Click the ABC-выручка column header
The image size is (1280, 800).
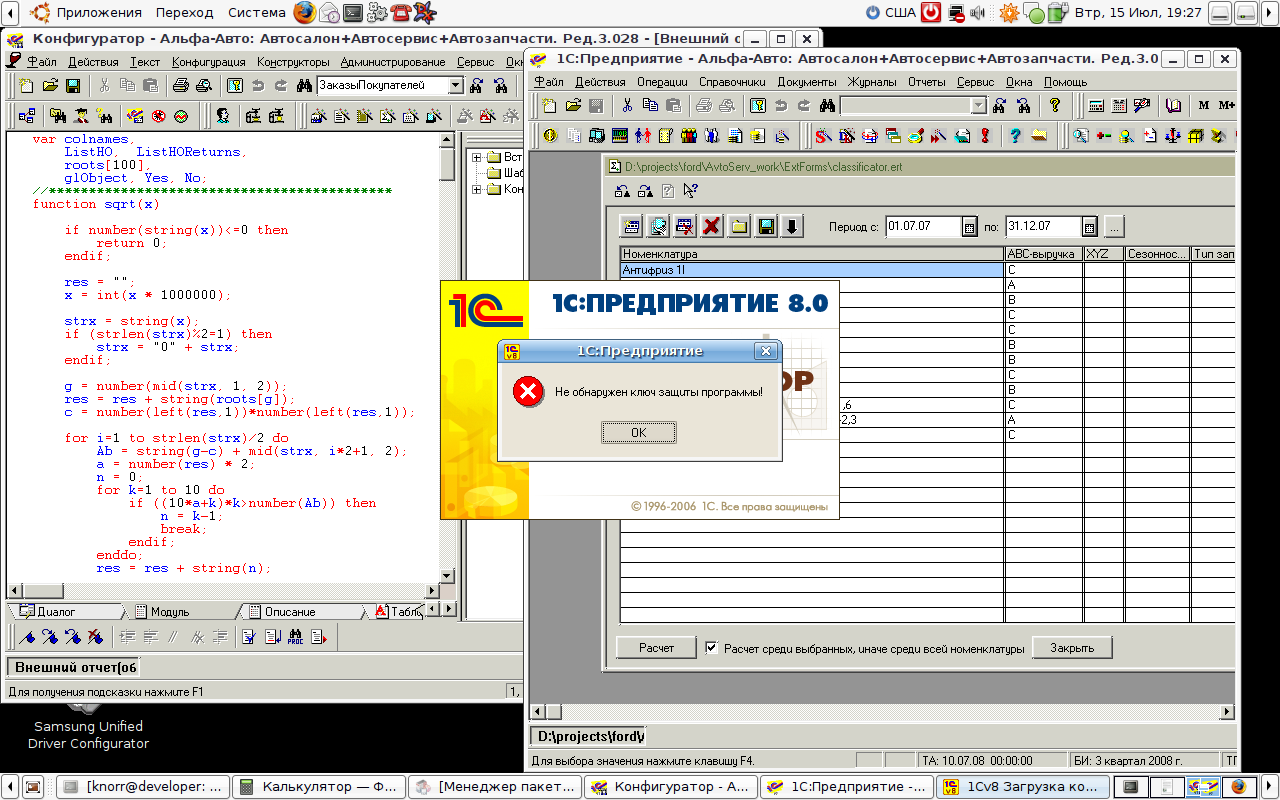click(1043, 255)
